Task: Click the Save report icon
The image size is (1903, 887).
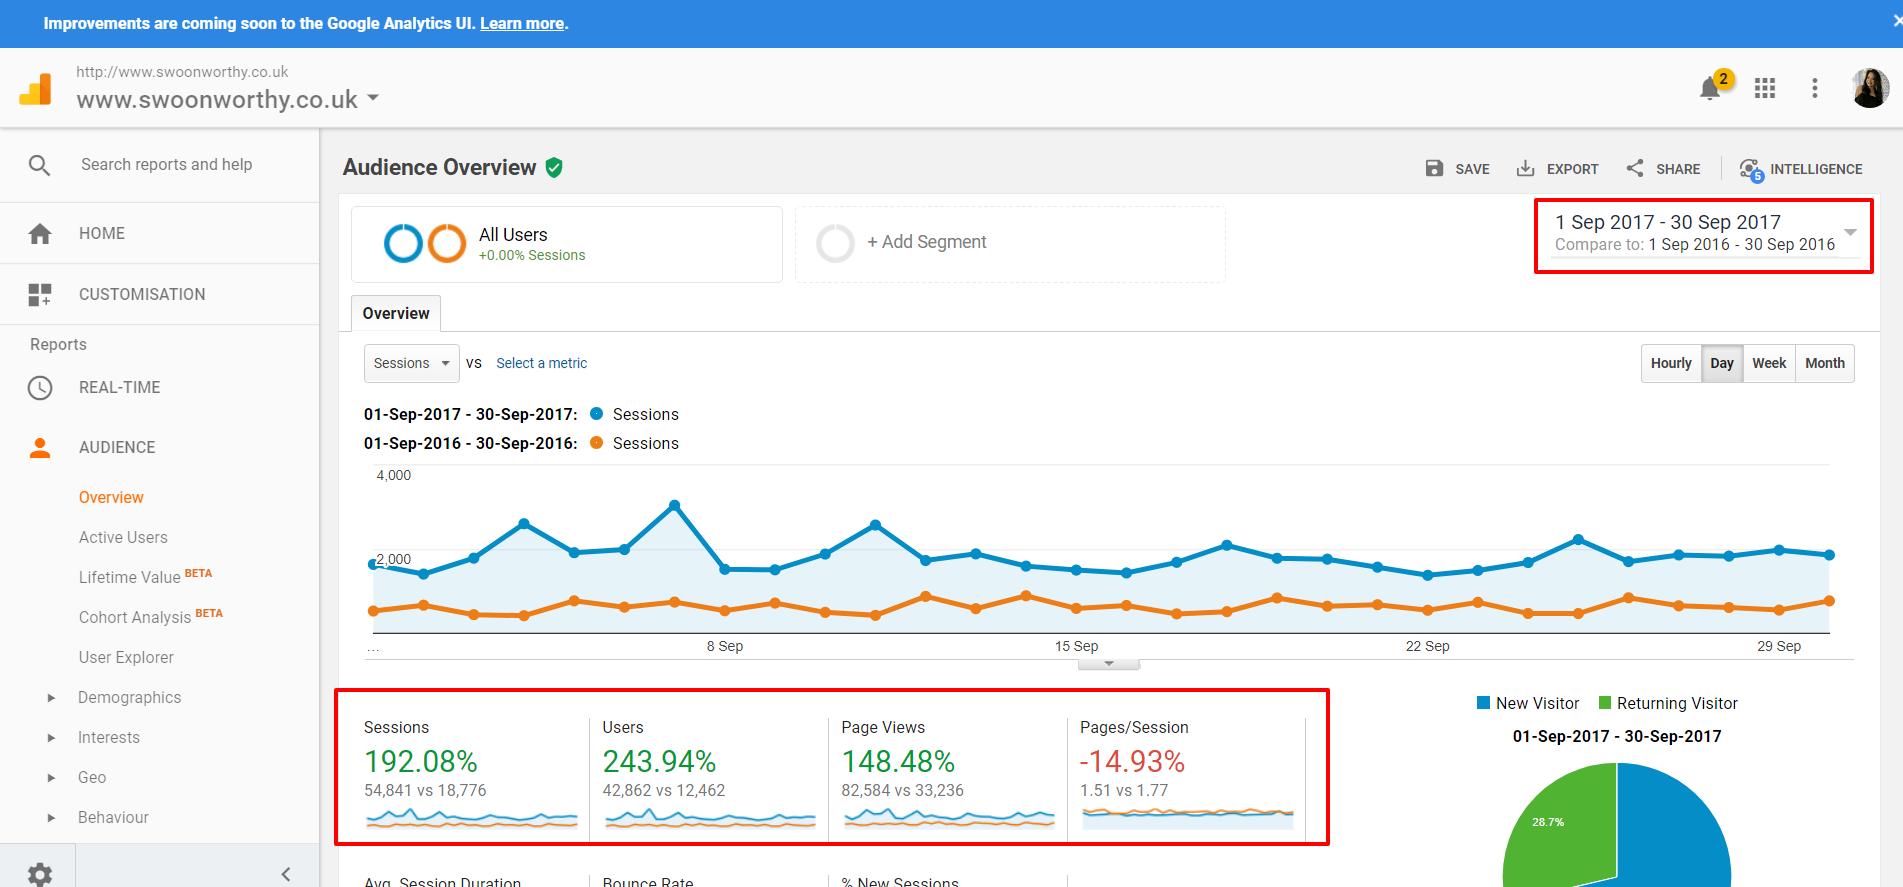Action: tap(1434, 169)
